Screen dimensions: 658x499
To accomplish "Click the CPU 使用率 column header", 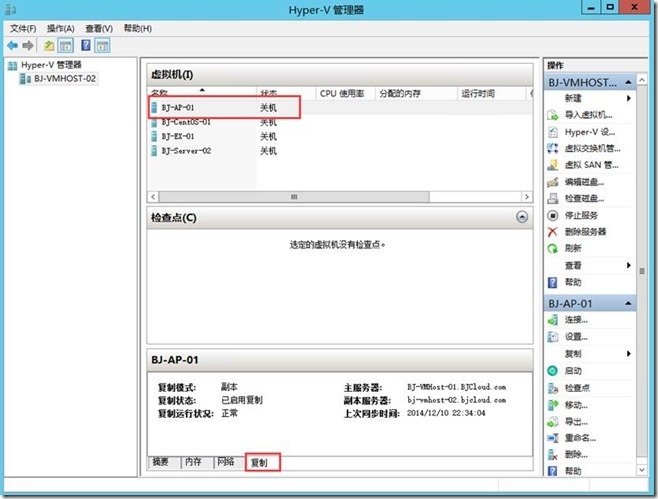I will [345, 93].
